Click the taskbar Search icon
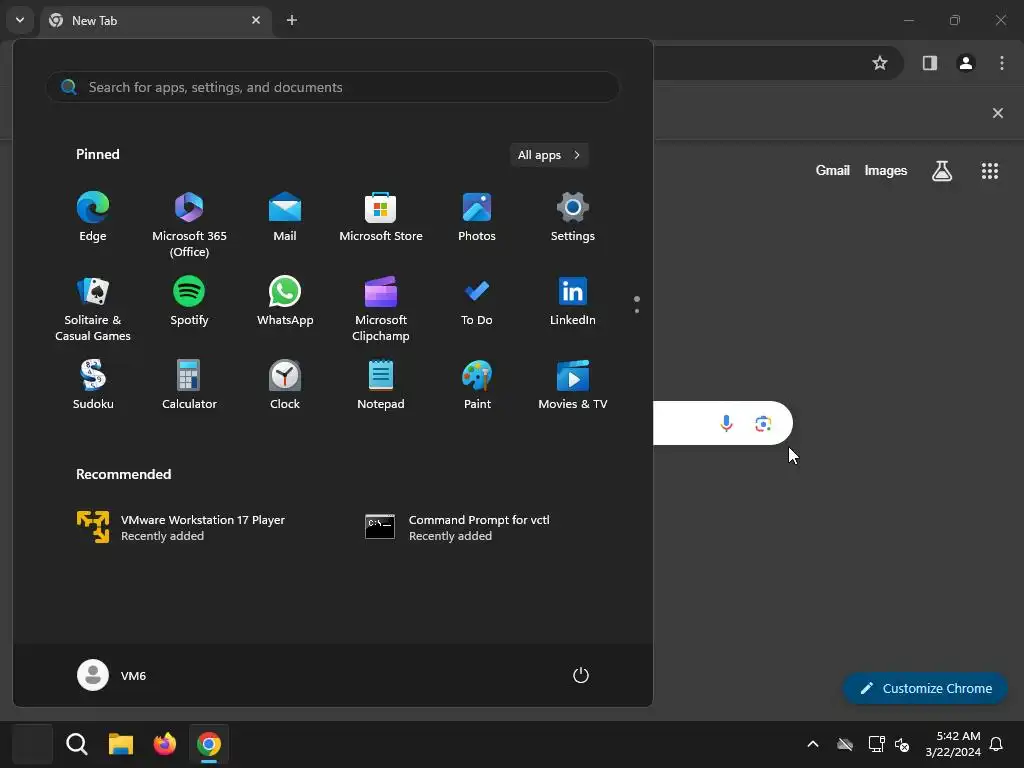Viewport: 1024px width, 768px height. point(77,744)
